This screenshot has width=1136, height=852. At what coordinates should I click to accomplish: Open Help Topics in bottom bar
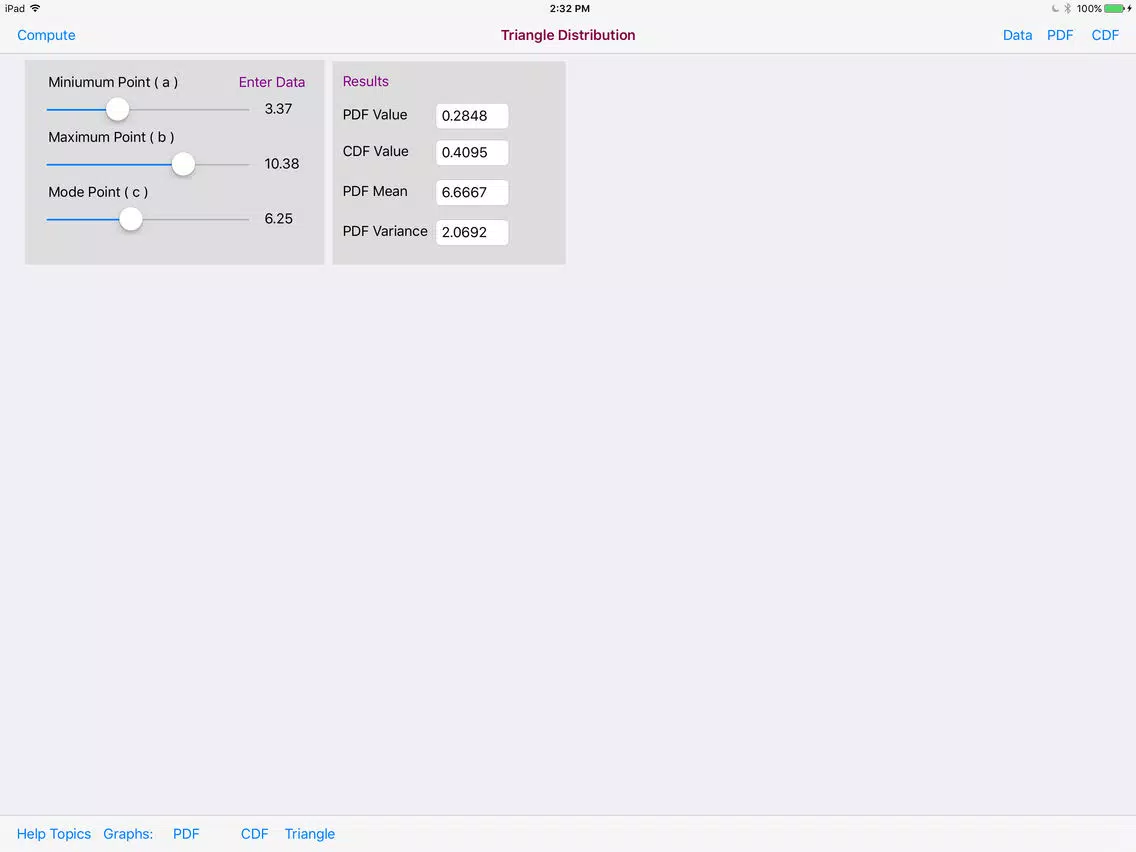click(x=54, y=834)
